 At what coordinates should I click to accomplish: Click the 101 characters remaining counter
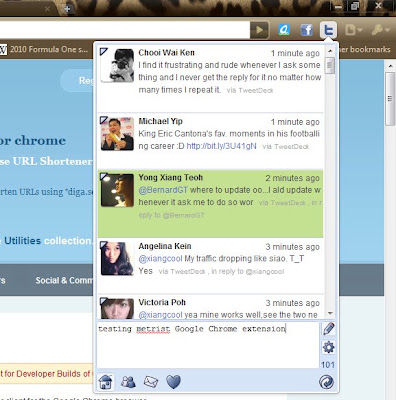point(328,365)
